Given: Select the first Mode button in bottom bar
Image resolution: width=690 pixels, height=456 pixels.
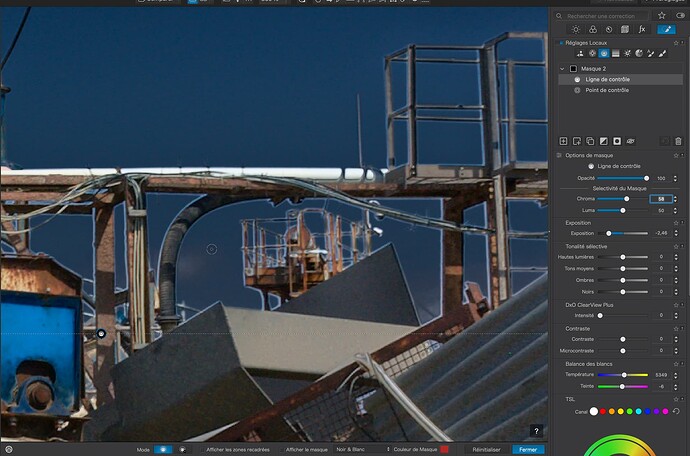Looking at the screenshot, I should [163, 449].
